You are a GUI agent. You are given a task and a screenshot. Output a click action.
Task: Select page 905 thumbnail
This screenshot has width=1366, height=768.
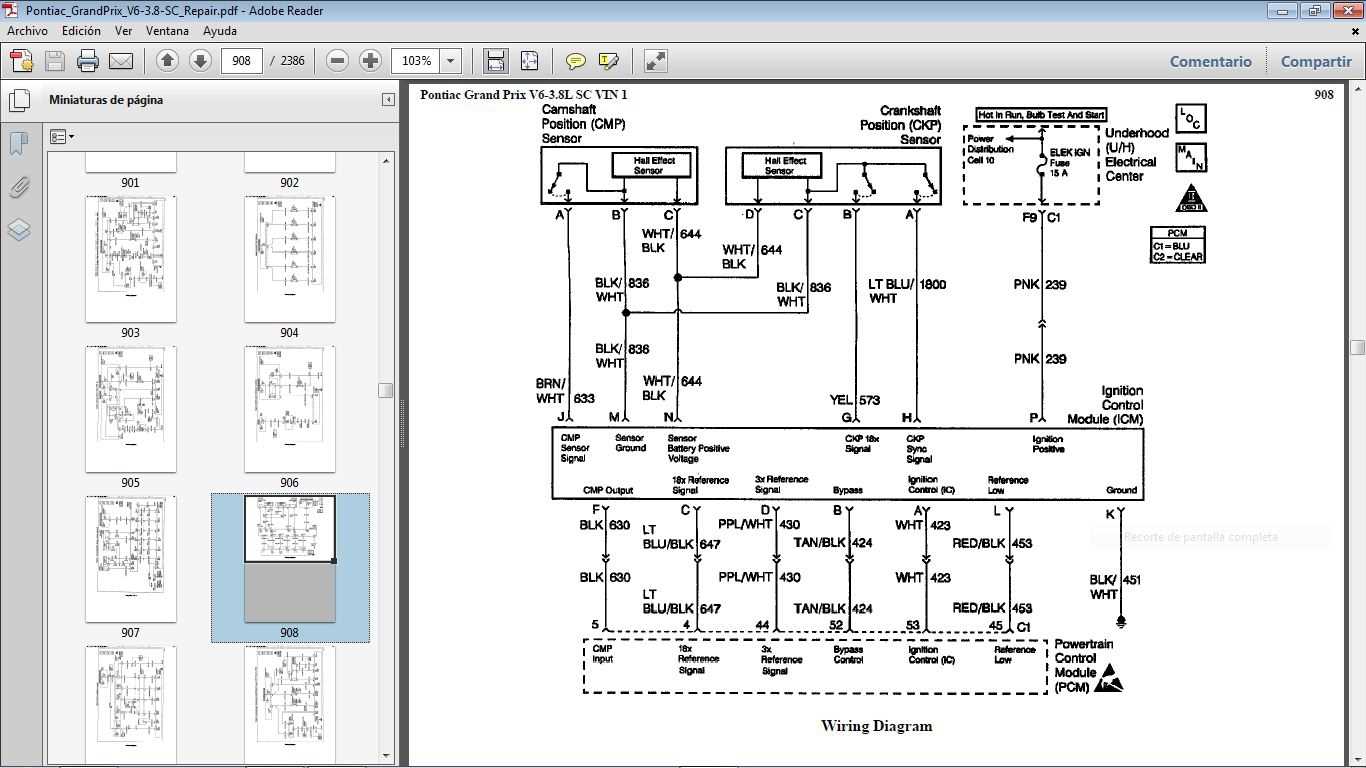pyautogui.click(x=130, y=409)
